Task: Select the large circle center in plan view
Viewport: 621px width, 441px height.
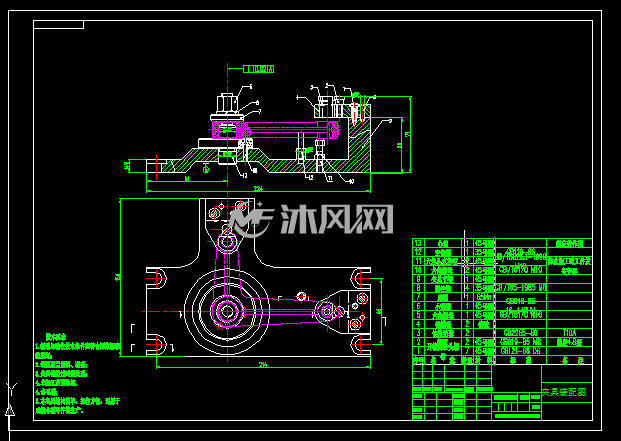Action: (227, 312)
